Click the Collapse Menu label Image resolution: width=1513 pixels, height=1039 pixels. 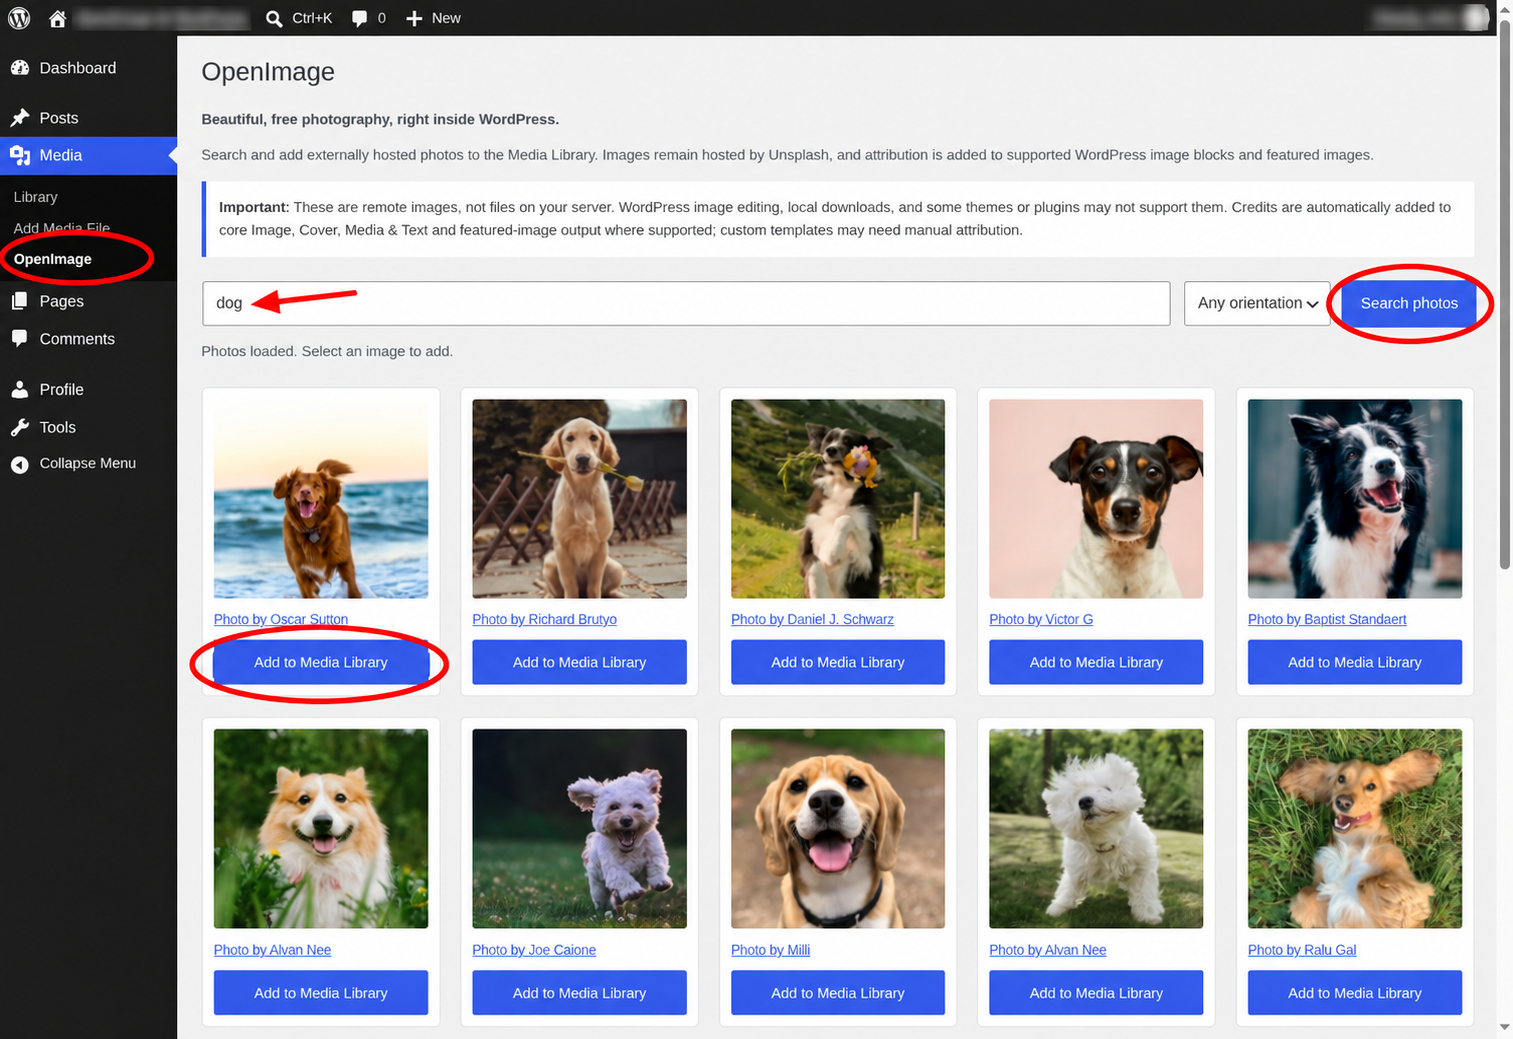[x=88, y=464]
